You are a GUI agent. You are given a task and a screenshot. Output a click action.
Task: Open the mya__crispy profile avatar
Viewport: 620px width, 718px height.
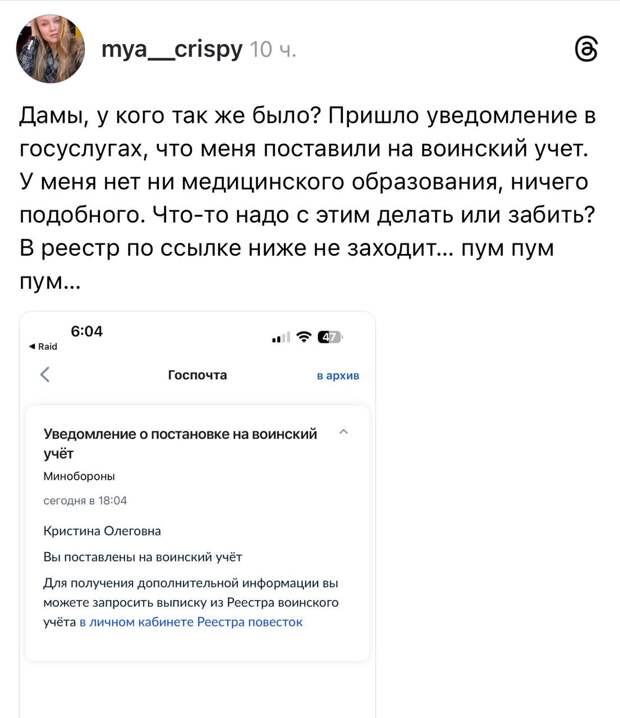click(51, 49)
